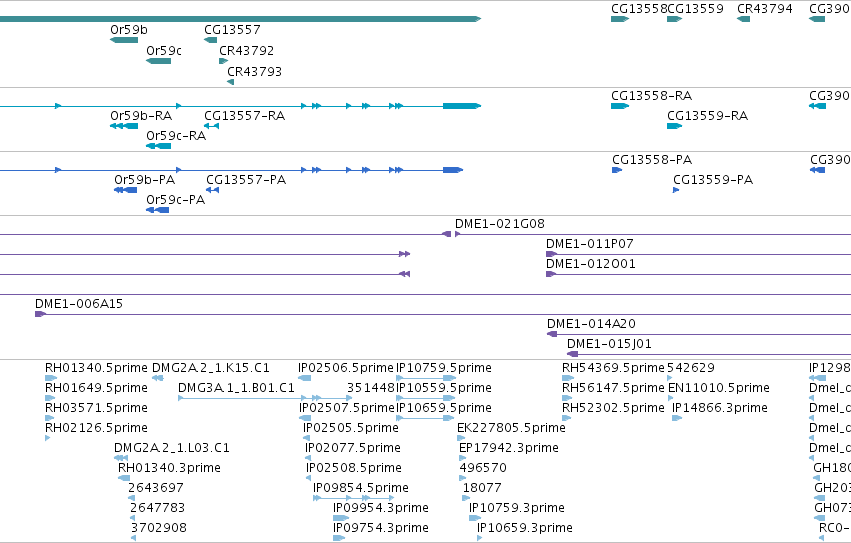The image size is (851, 543).
Task: Click the CG13558 gene label
Action: click(639, 9)
